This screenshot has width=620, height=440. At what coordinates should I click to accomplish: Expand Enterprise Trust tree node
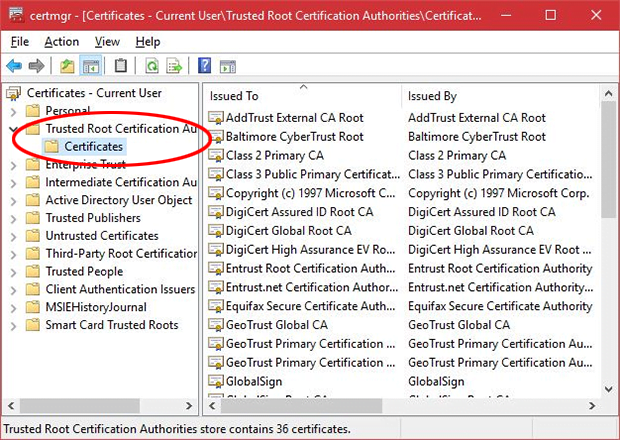pos(13,165)
